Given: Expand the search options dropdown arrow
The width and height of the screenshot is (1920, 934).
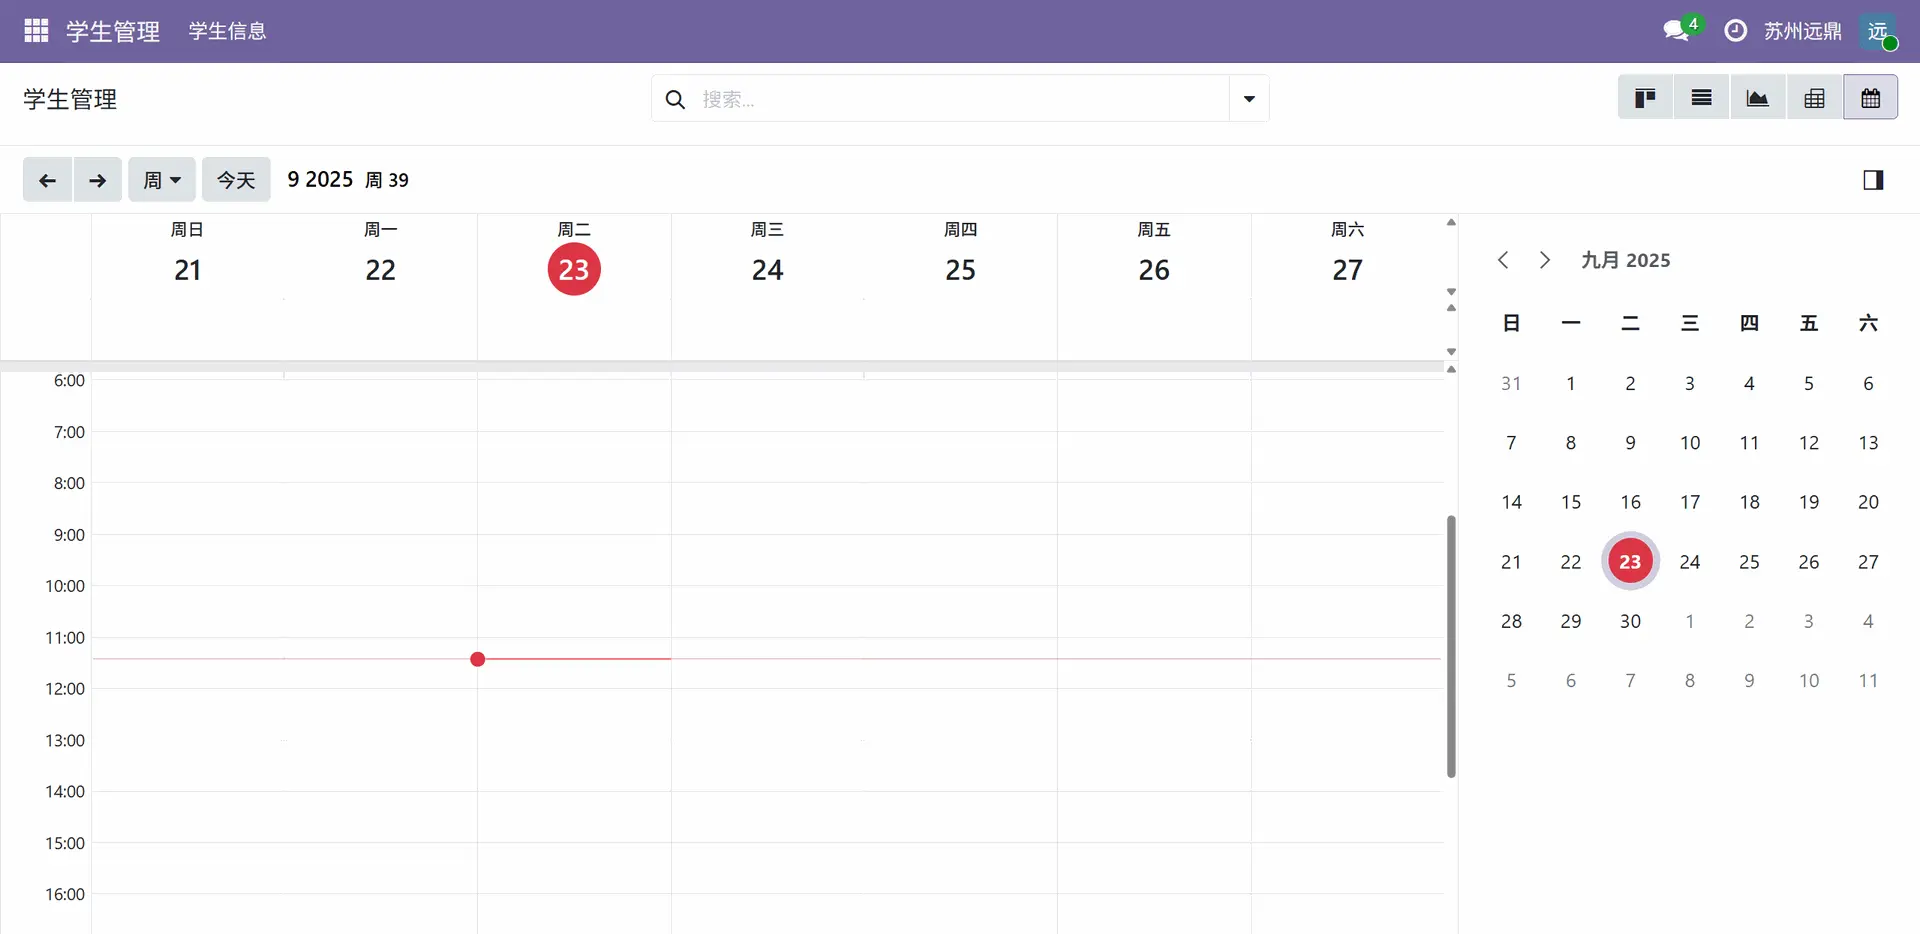Looking at the screenshot, I should pos(1249,99).
